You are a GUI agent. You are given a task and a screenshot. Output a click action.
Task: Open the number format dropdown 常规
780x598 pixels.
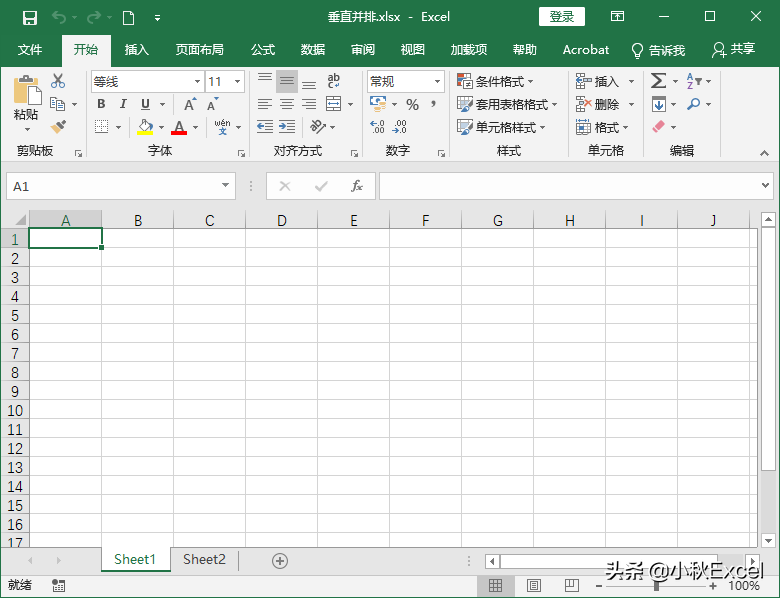point(437,81)
